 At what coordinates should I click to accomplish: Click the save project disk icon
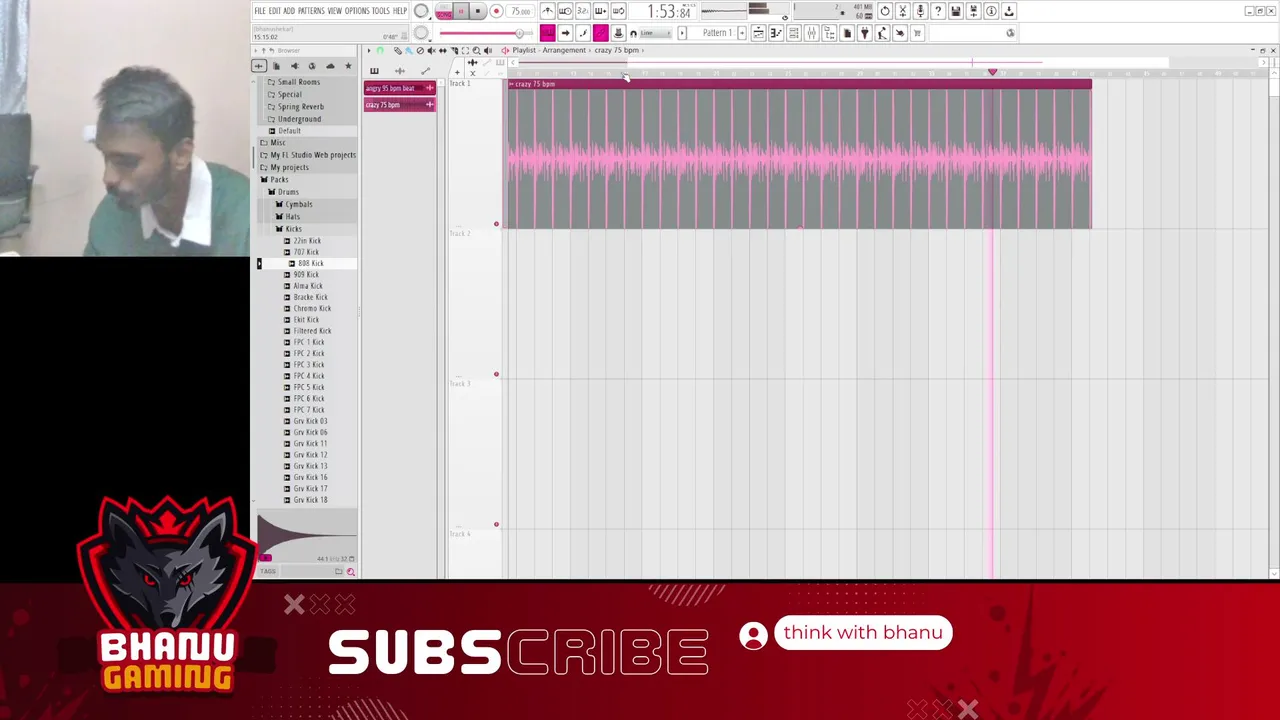[x=956, y=11]
